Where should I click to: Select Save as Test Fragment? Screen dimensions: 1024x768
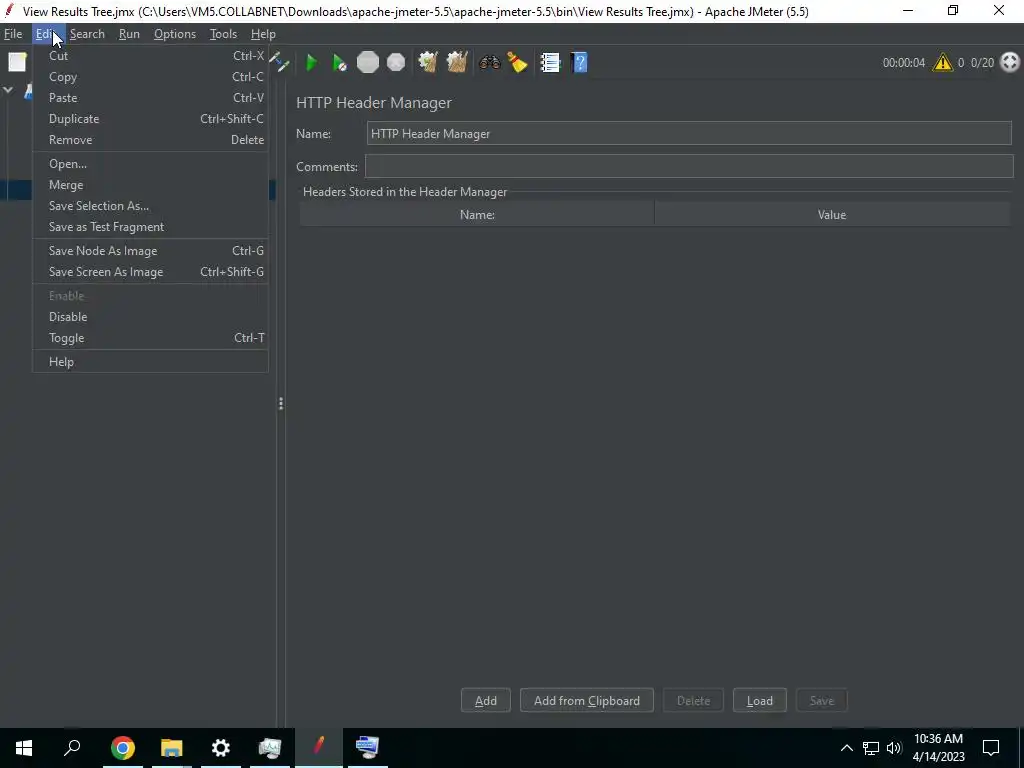(x=150, y=227)
